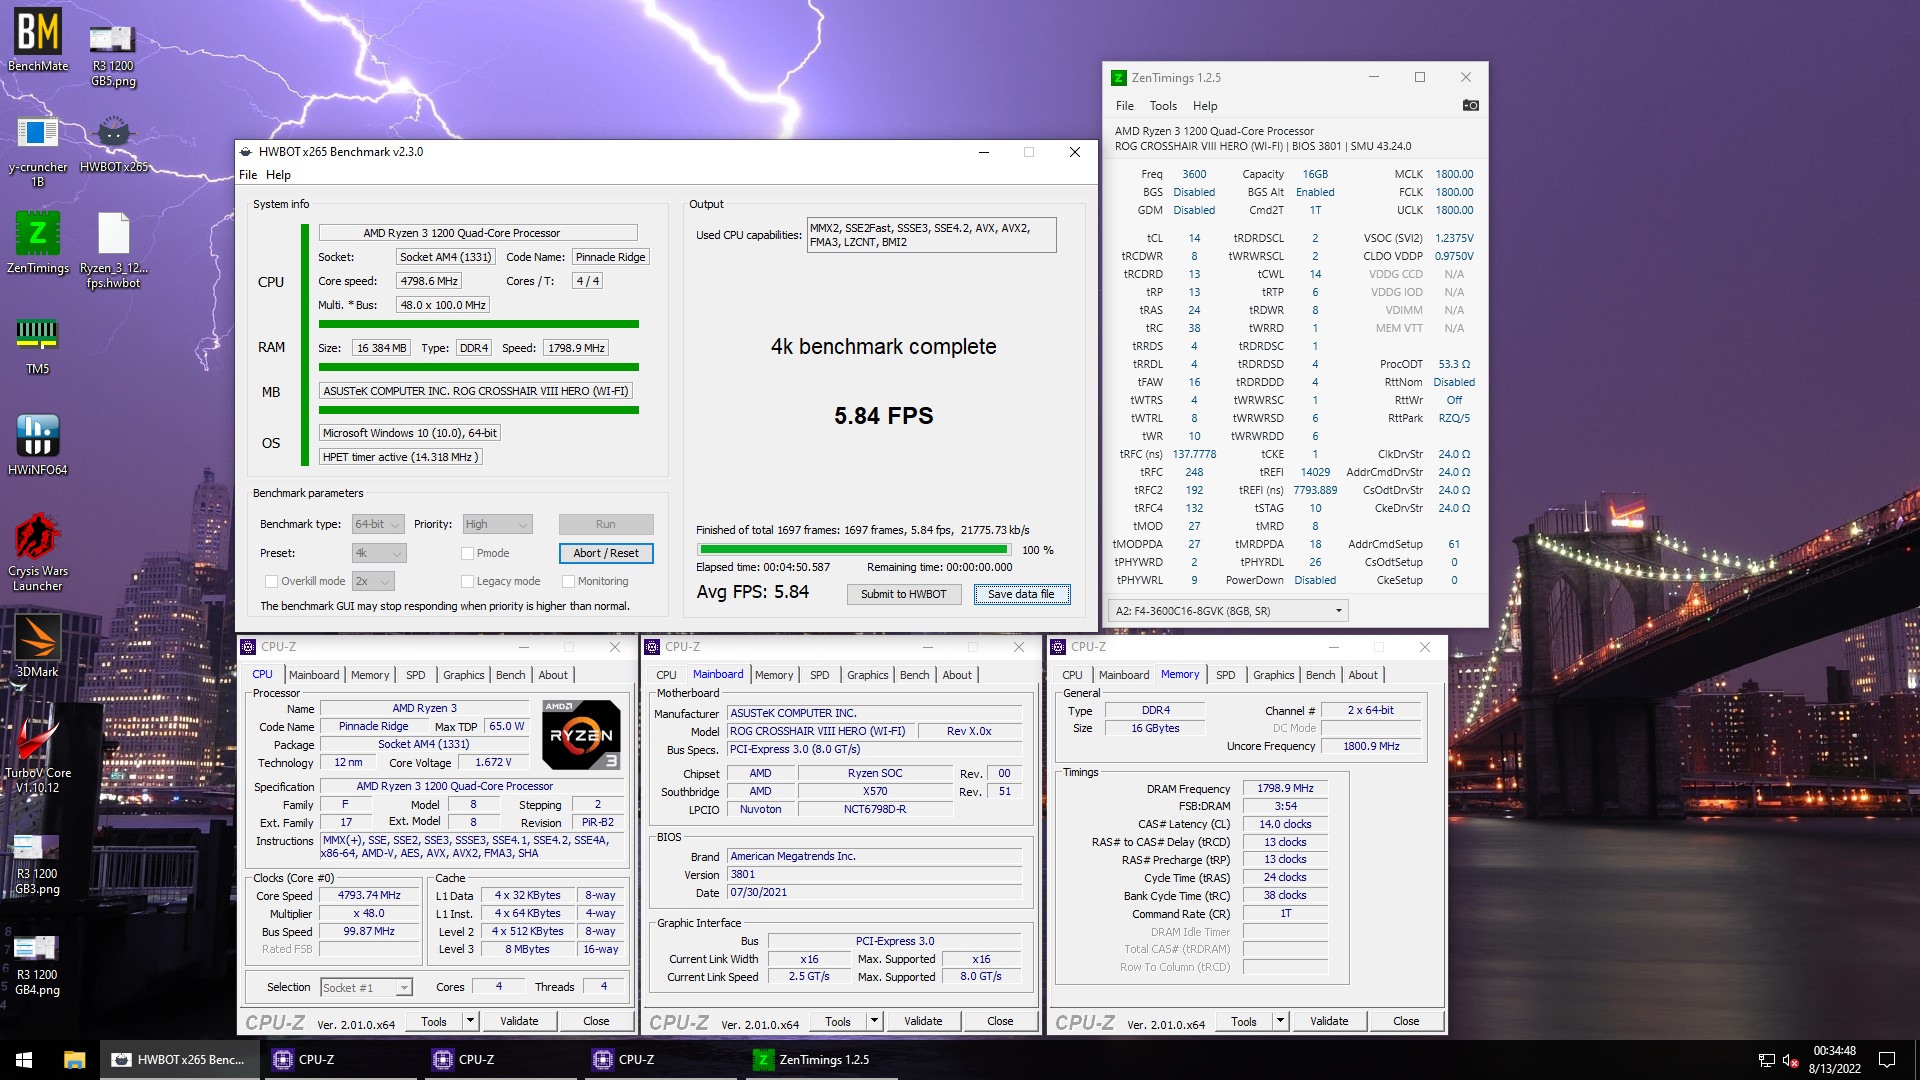The image size is (1920, 1080).
Task: Switch to Bench tab in first CPU-Z window
Action: (510, 675)
